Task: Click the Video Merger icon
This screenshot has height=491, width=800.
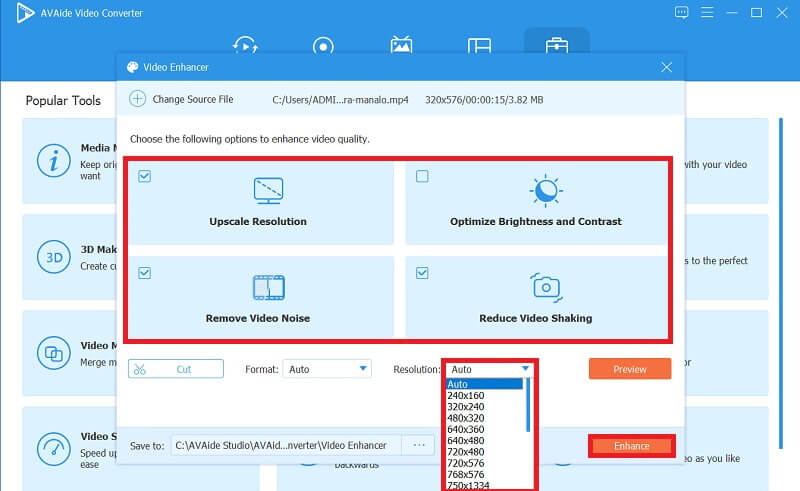Action: 54,353
